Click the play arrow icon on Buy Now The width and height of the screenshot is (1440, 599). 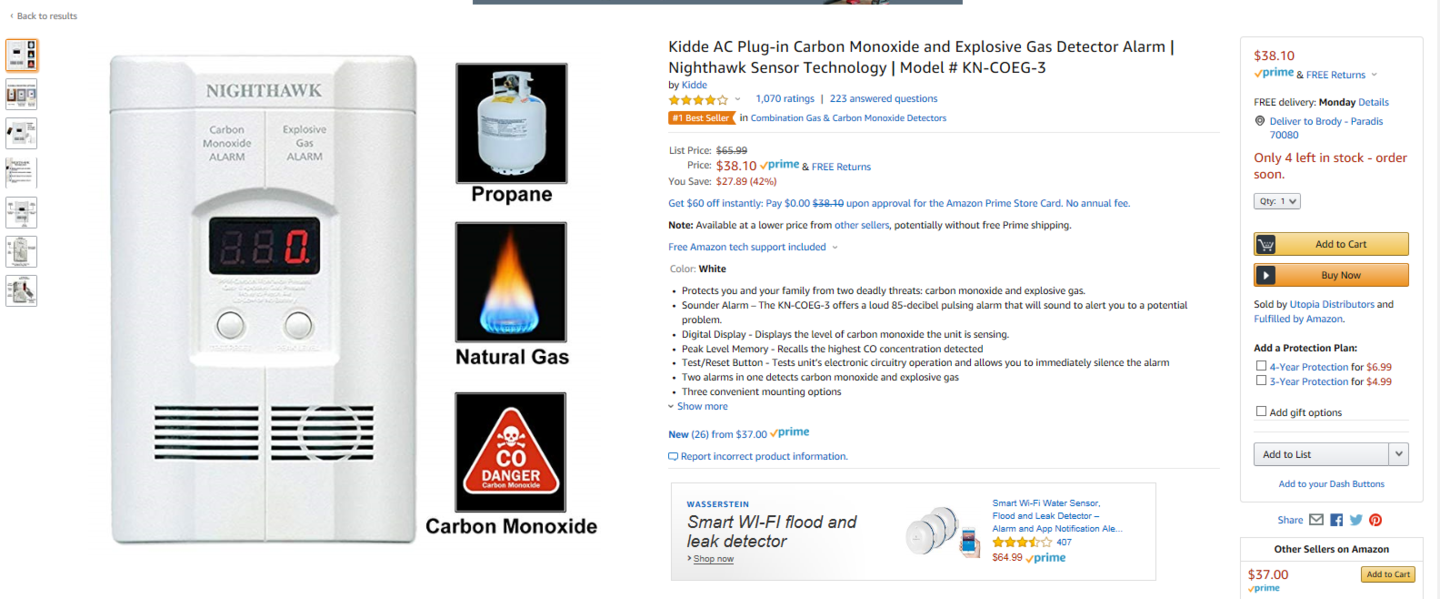click(1266, 275)
